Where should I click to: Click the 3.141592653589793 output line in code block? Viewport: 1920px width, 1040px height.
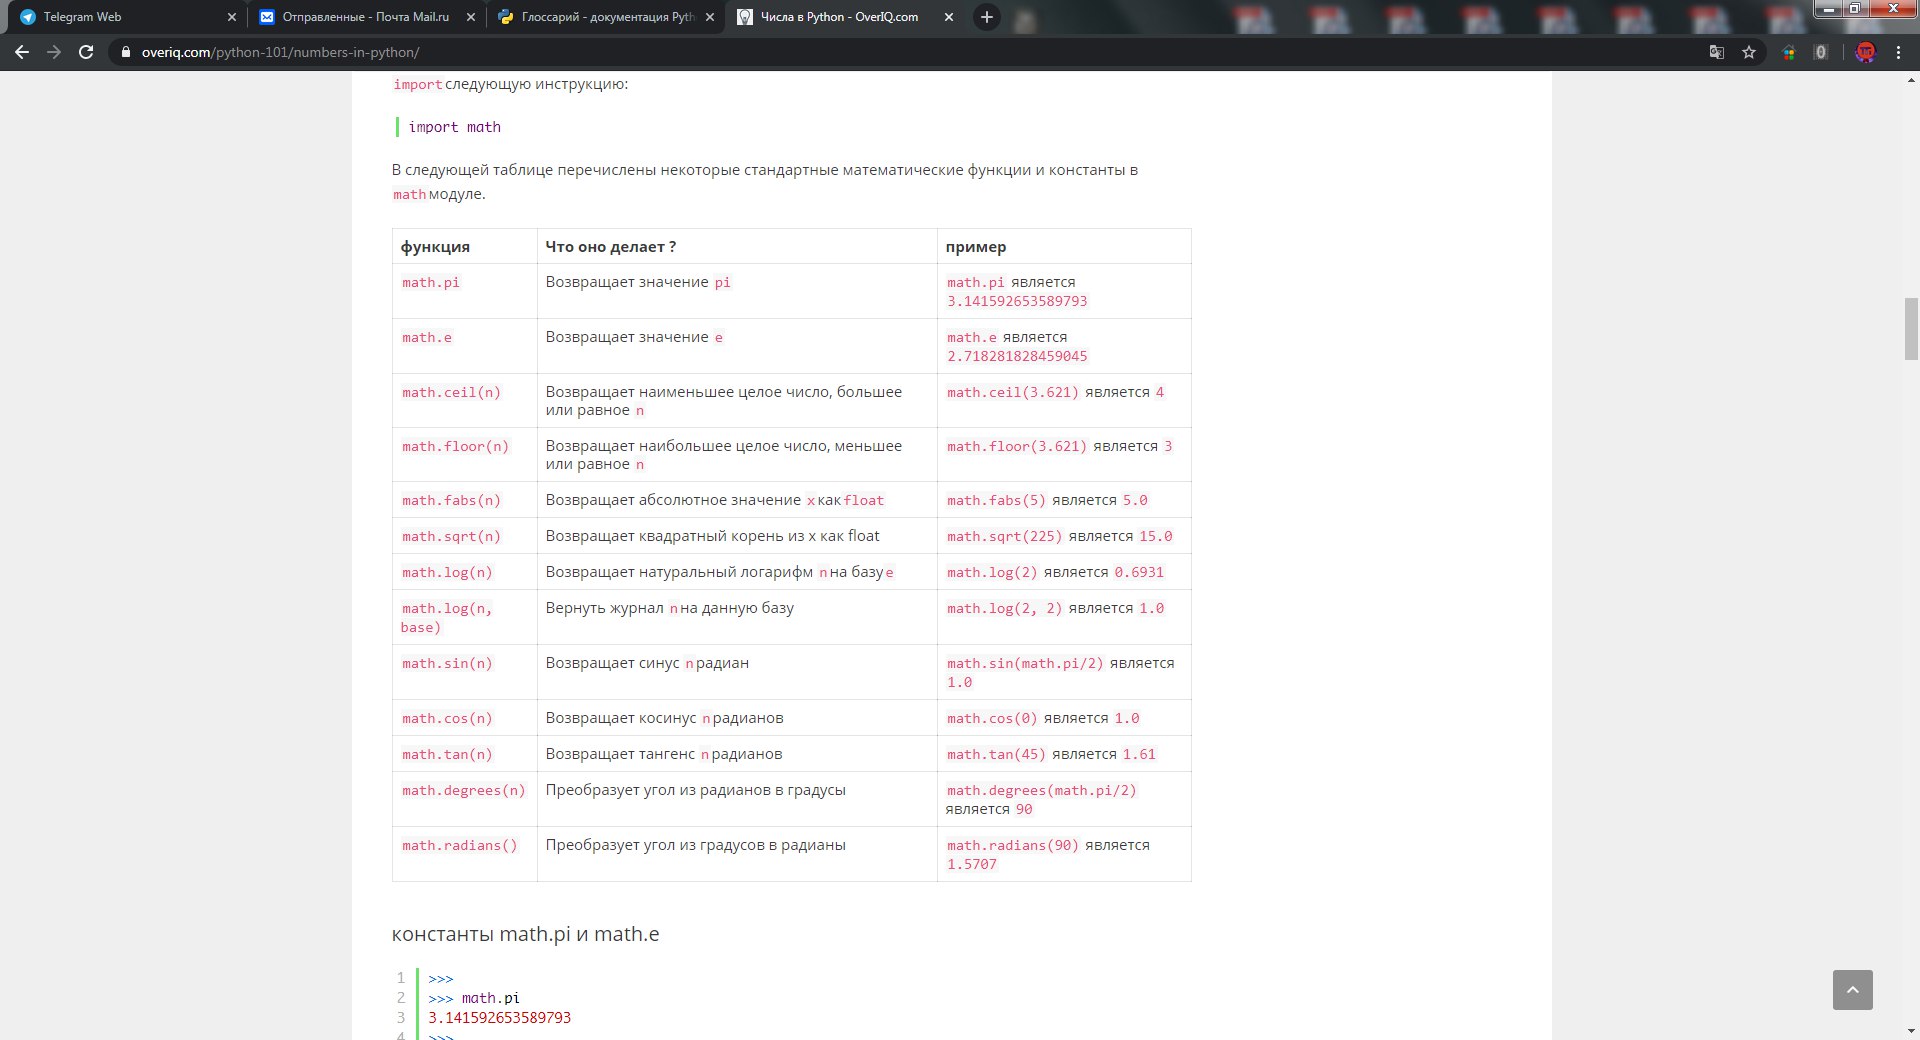point(500,1018)
